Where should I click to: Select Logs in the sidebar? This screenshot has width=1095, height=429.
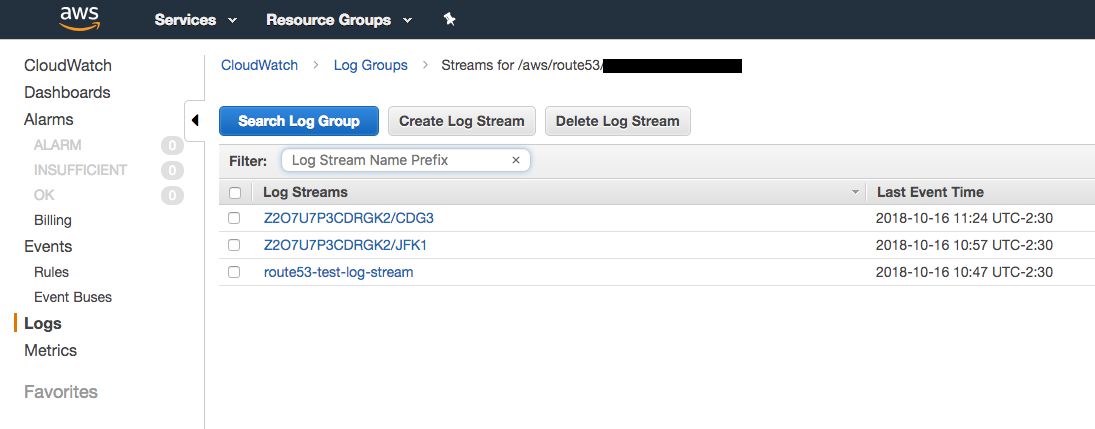[x=43, y=323]
